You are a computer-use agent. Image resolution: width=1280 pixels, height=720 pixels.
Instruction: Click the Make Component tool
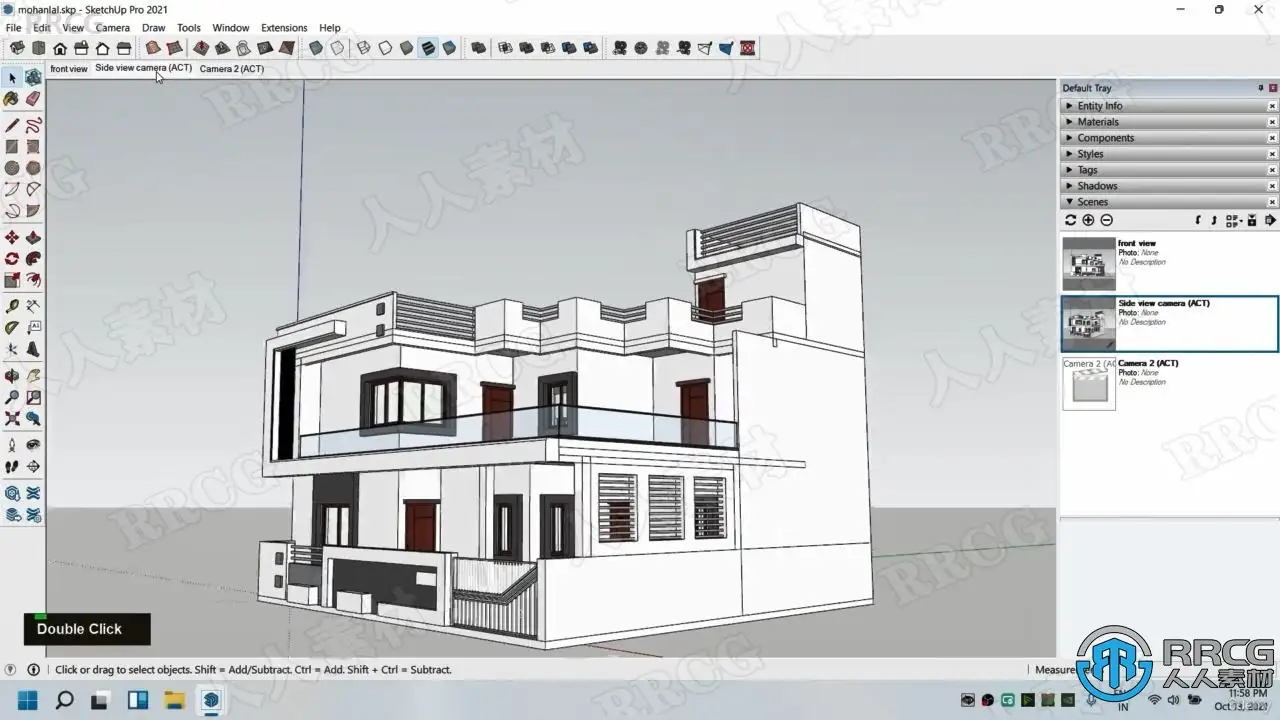point(33,77)
